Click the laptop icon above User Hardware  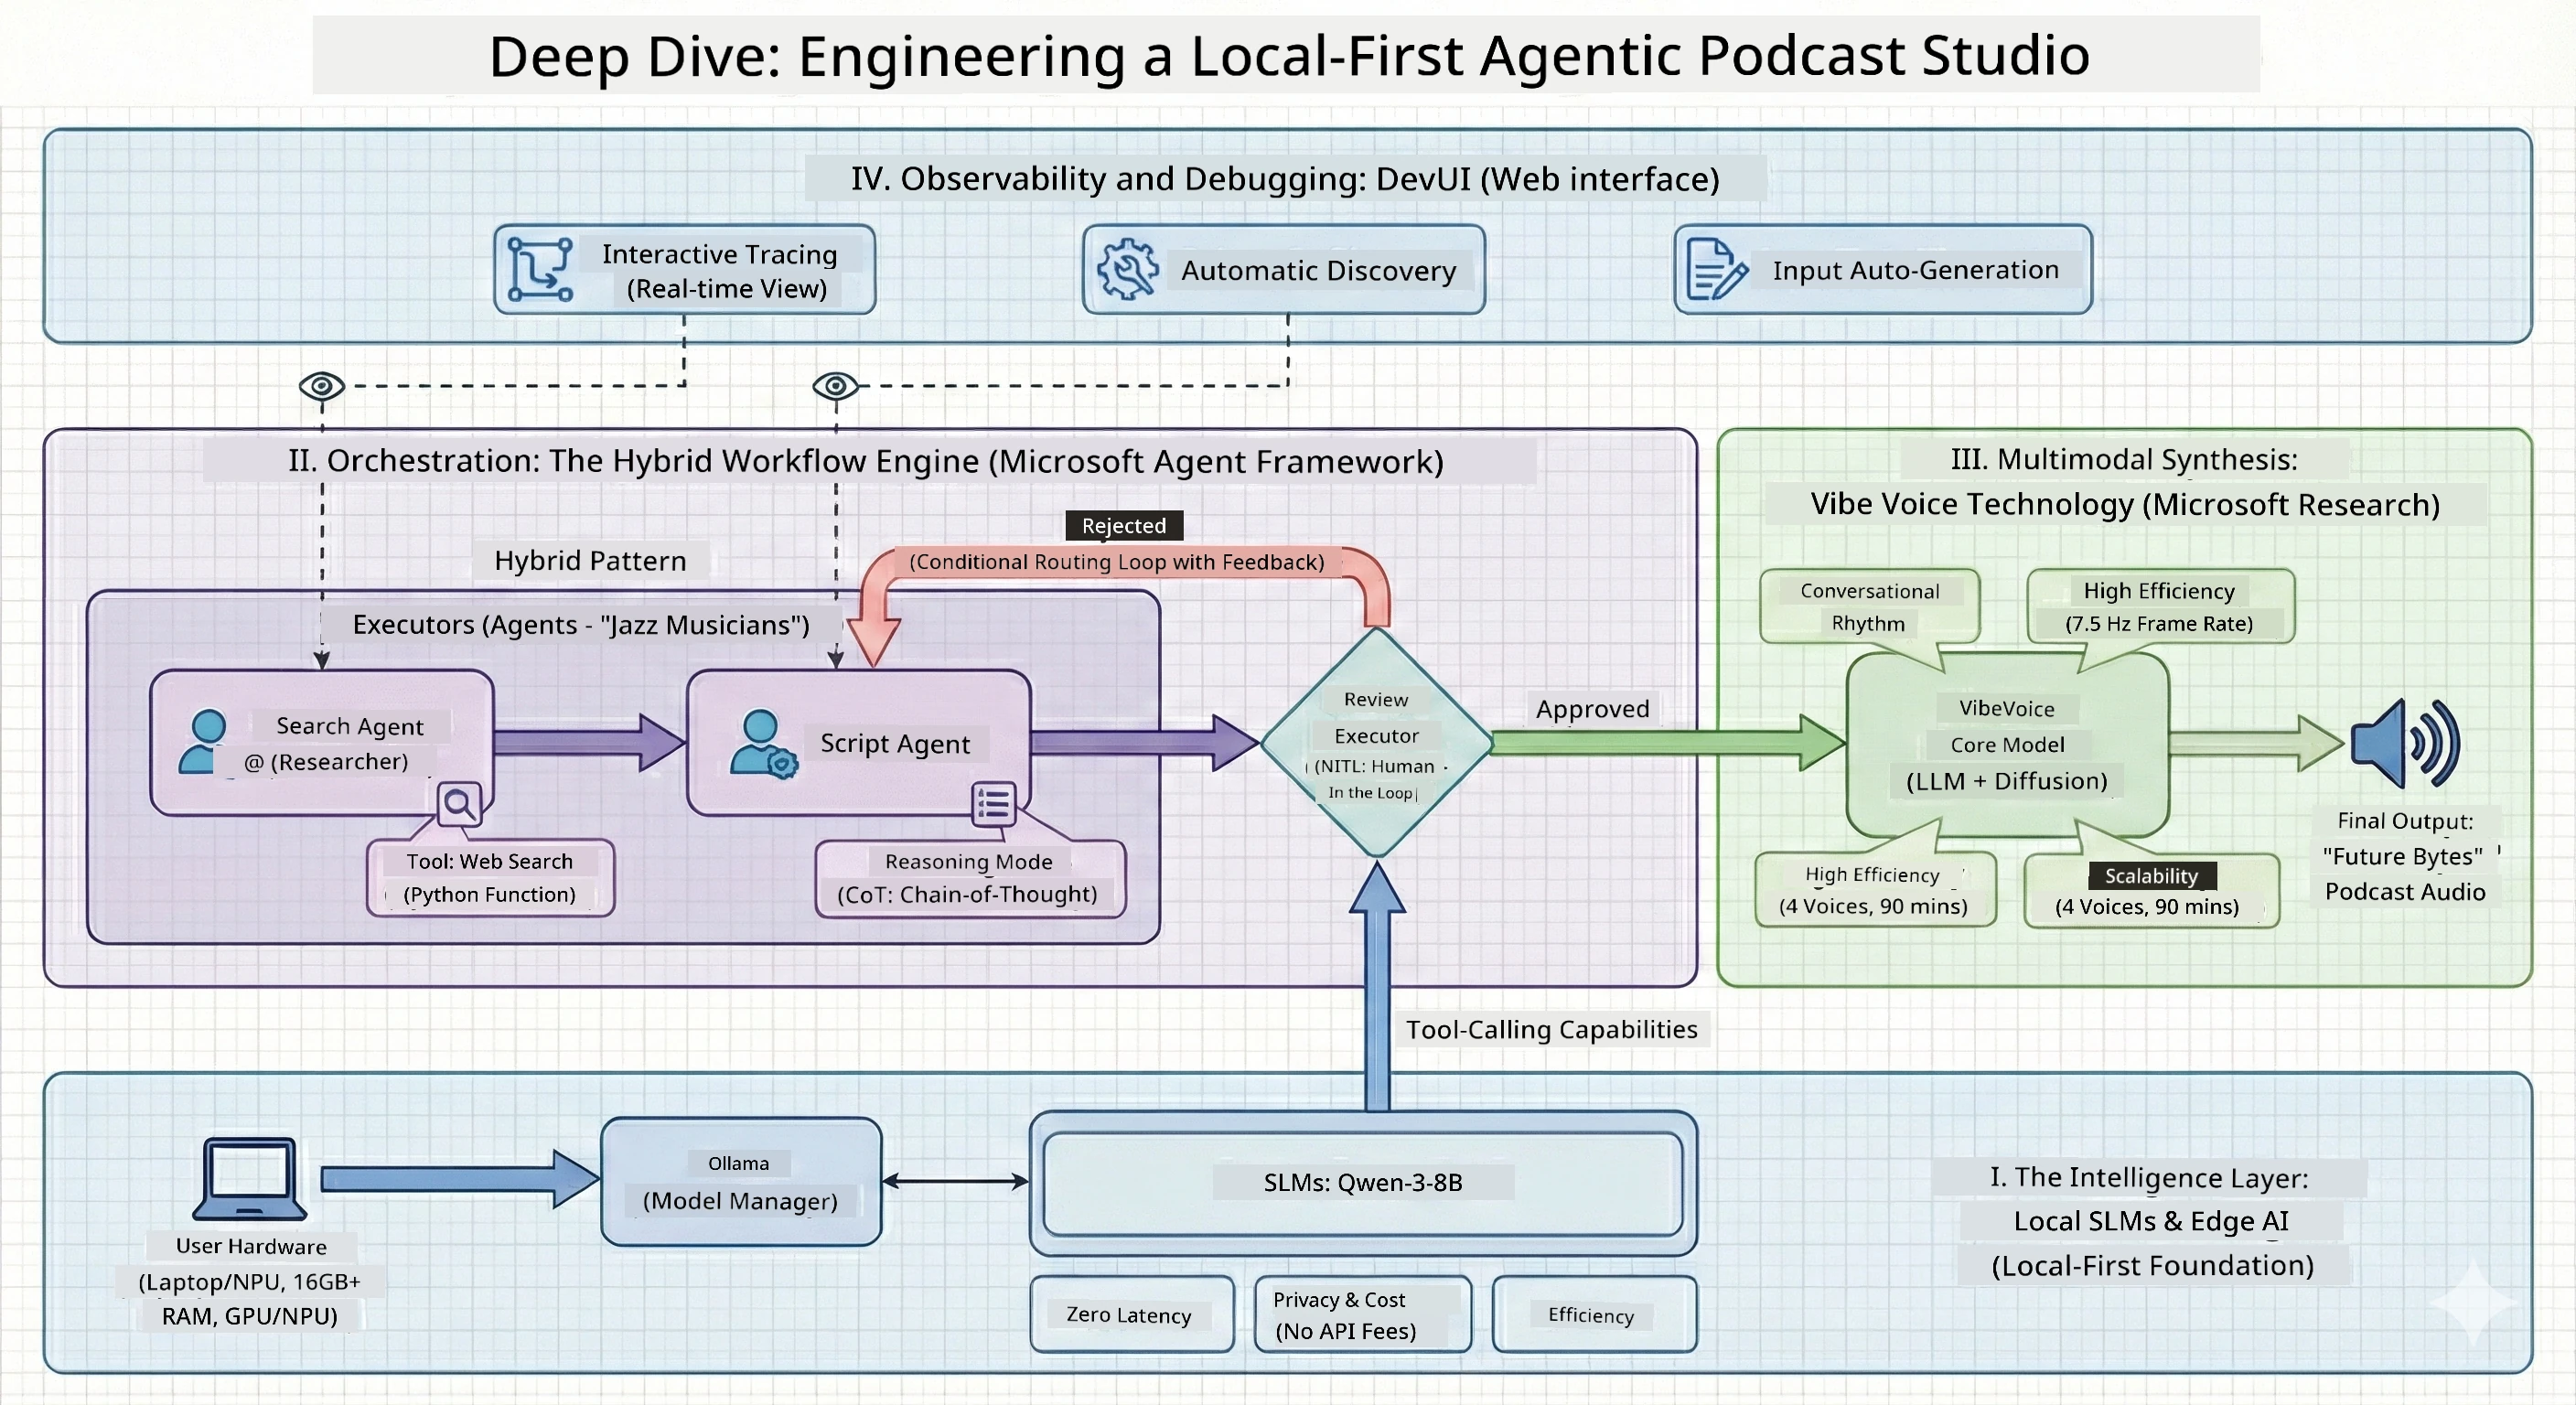click(250, 1178)
